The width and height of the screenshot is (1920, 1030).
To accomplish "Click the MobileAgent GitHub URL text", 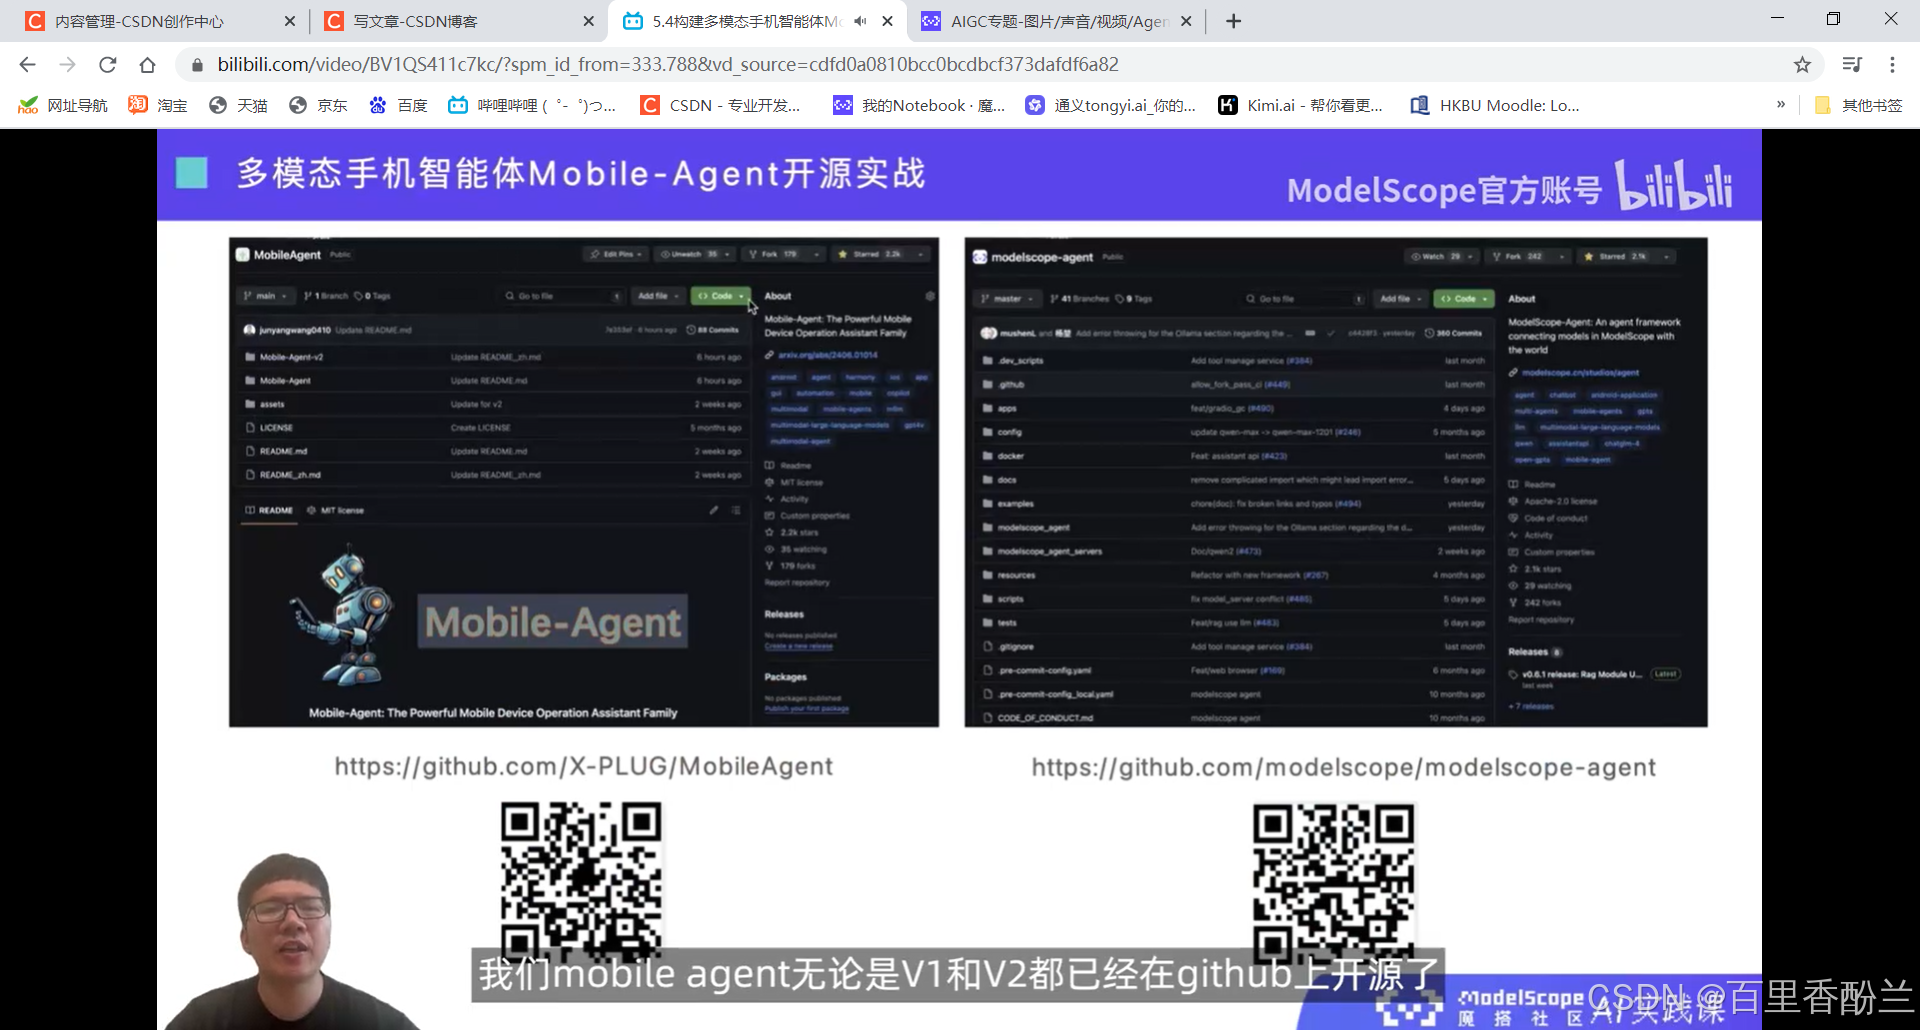I will point(583,766).
